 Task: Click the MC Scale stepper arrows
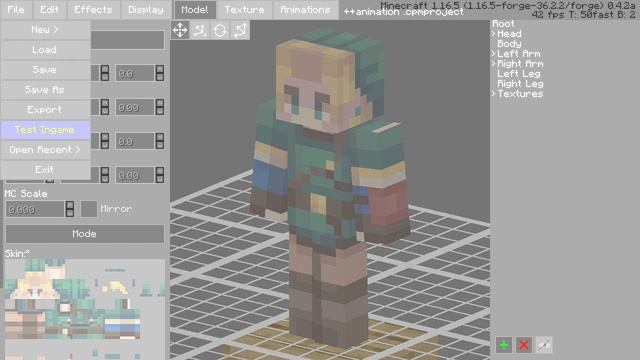point(70,209)
